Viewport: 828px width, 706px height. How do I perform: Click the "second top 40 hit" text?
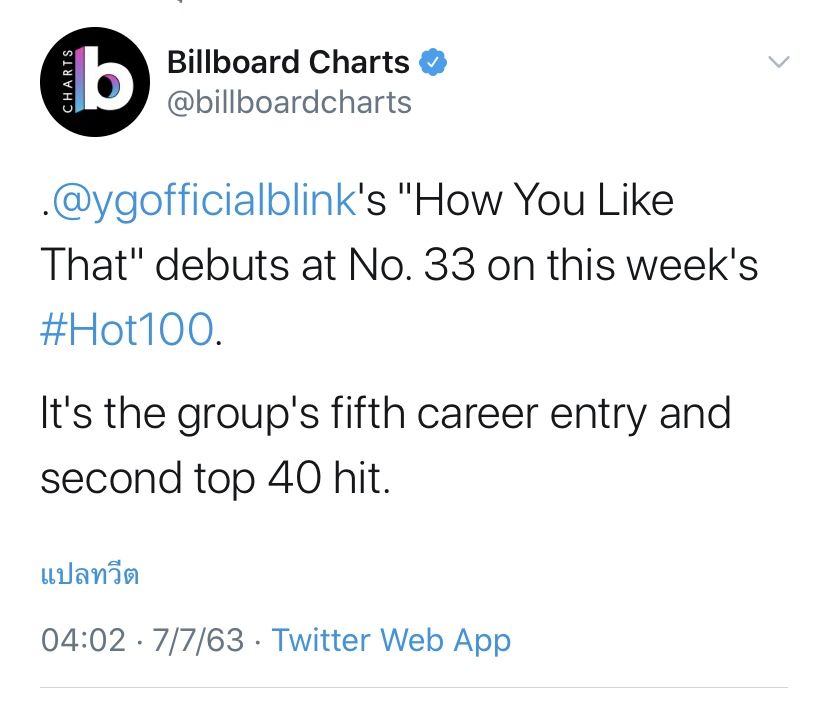click(212, 479)
